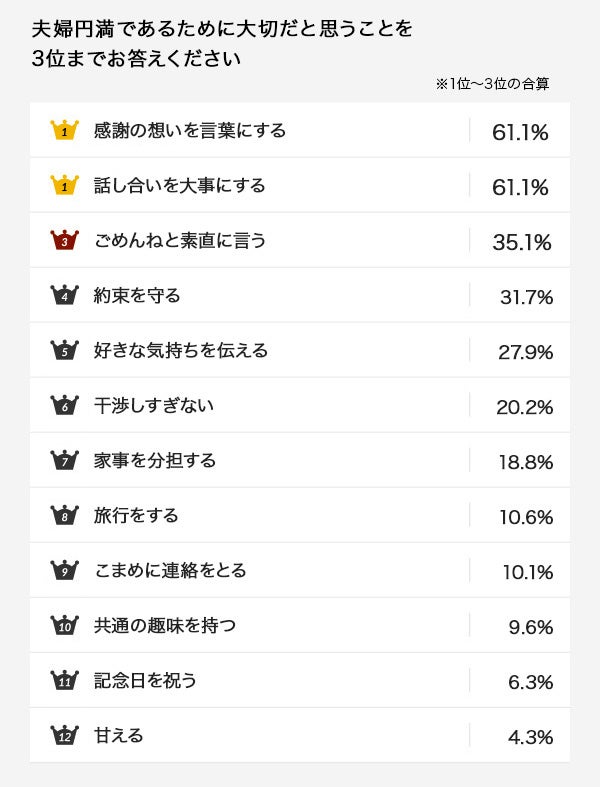The height and width of the screenshot is (787, 600).
Task: Click the survey question heading at top
Action: (x=222, y=42)
